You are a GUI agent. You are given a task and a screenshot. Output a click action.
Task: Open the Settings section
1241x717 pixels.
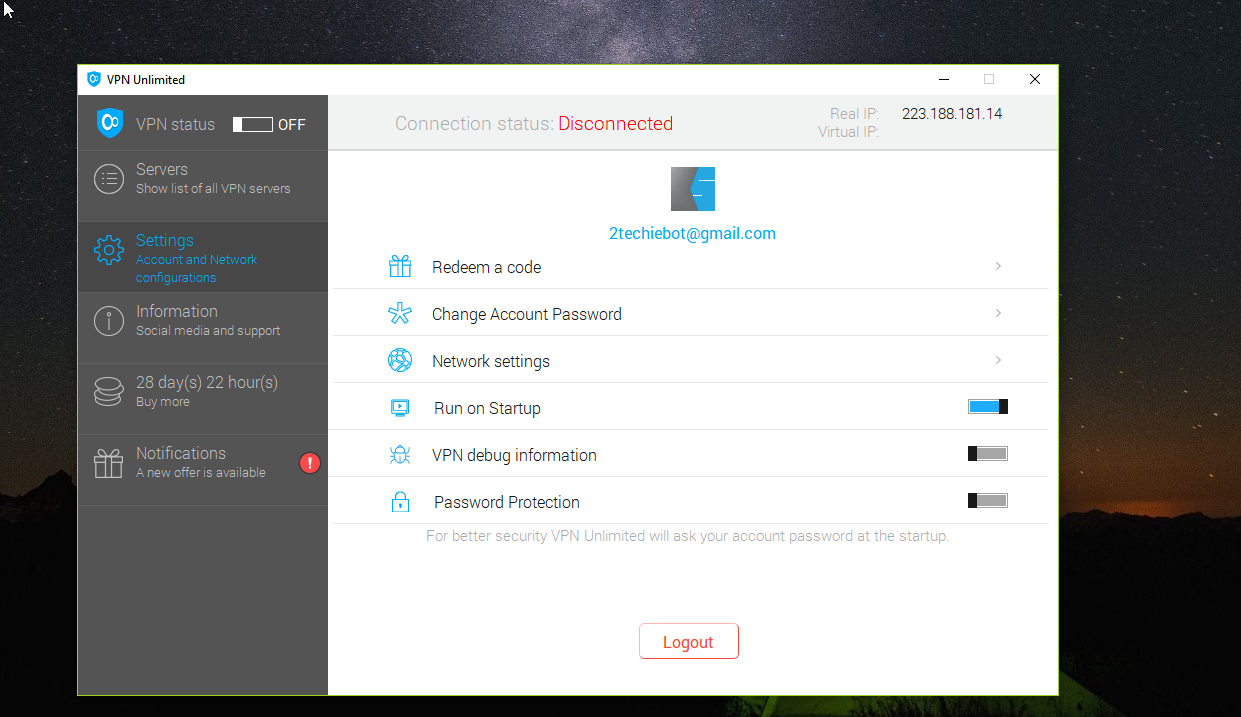203,257
